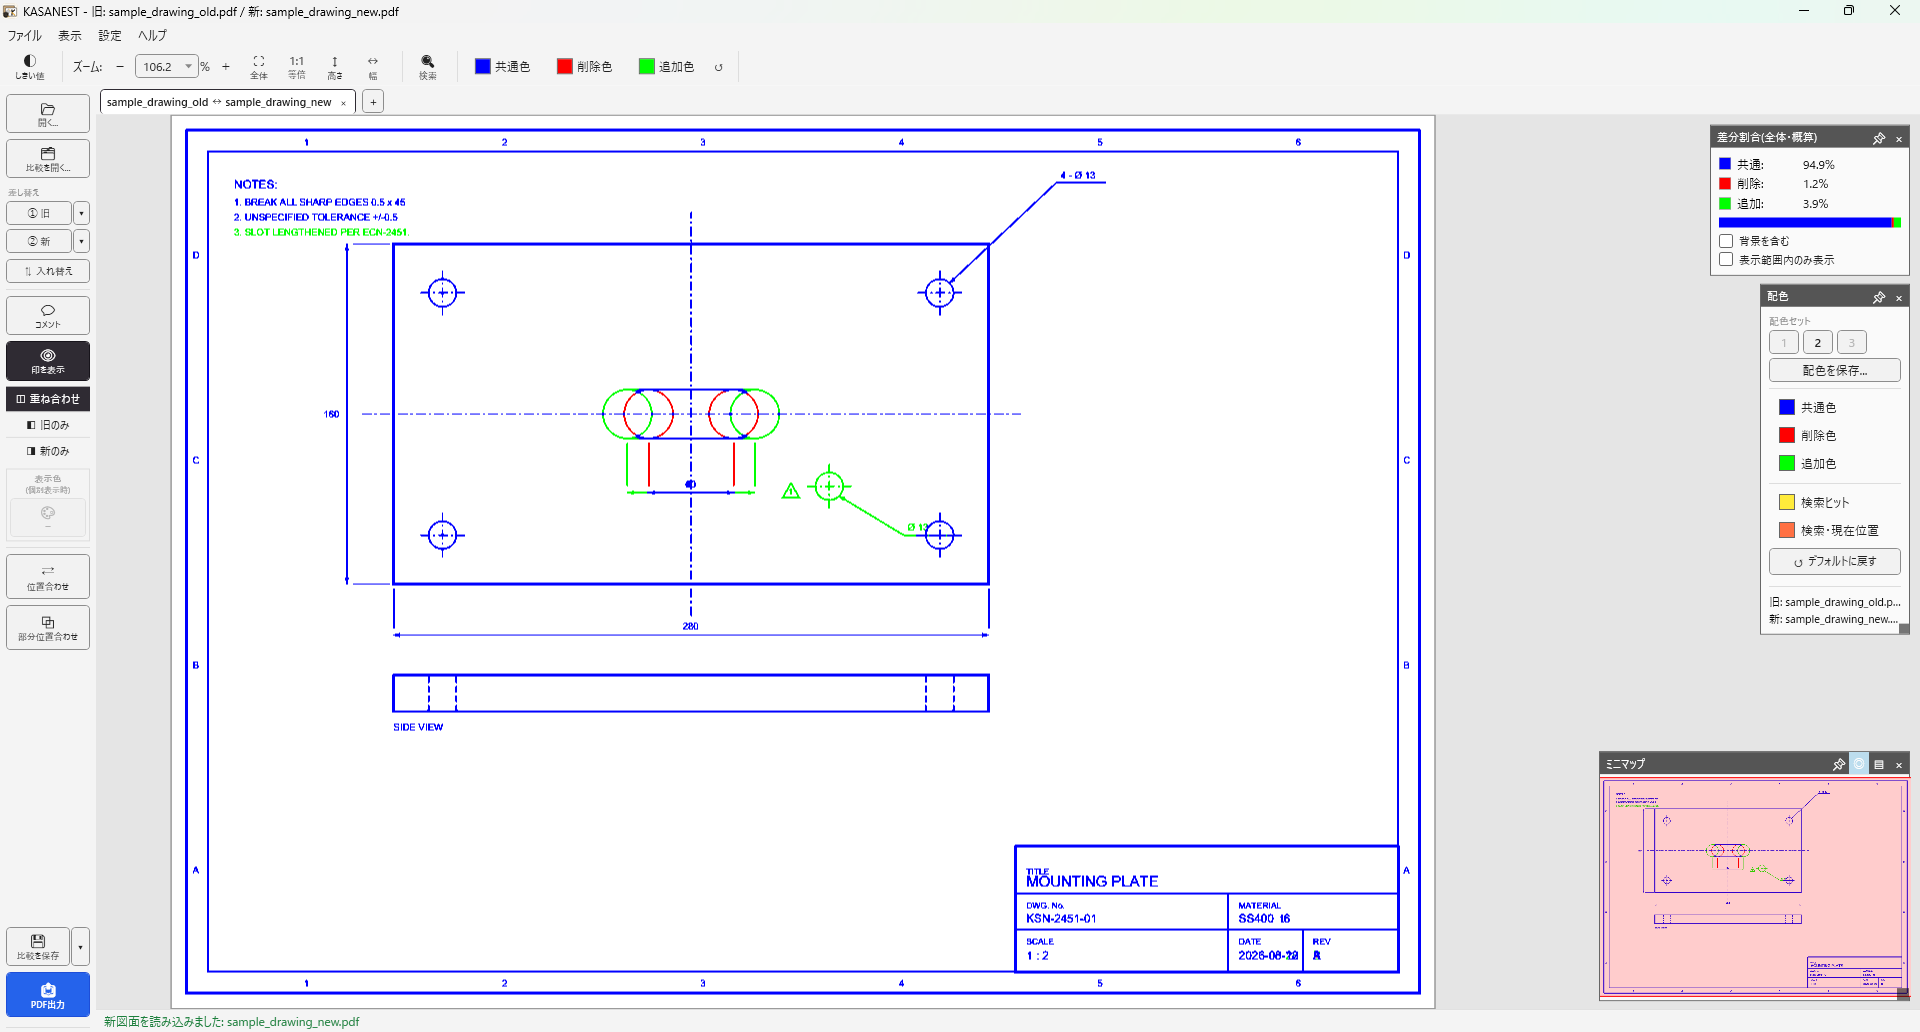Click the list icon in ミニマップ header
Image resolution: width=1920 pixels, height=1032 pixels.
coord(1879,764)
